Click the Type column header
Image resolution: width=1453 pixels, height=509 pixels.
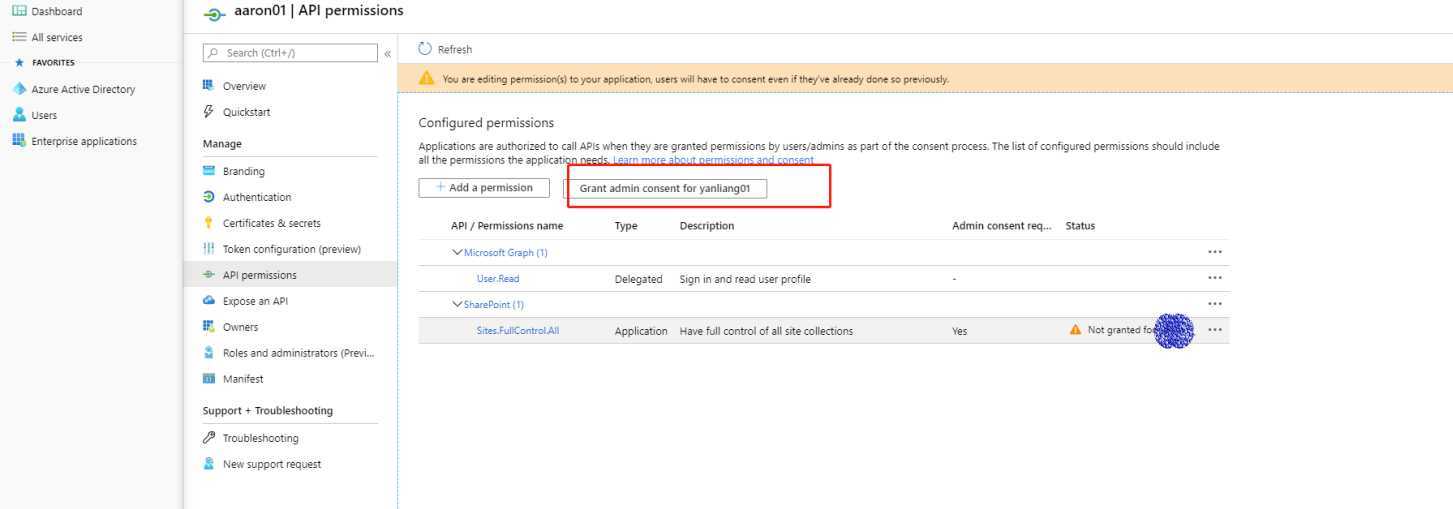pos(626,226)
